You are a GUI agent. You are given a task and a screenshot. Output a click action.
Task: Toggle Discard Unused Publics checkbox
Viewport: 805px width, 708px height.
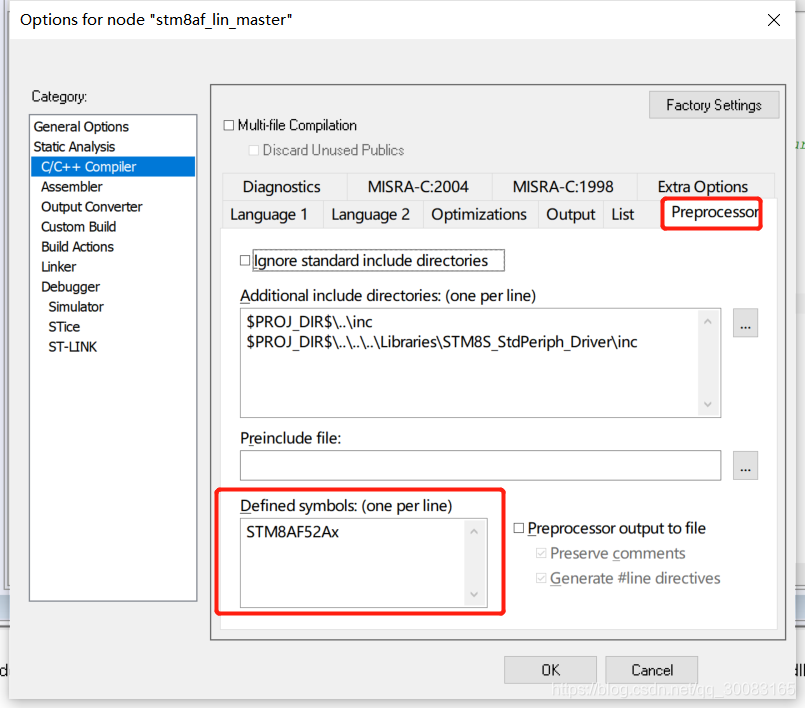254,150
